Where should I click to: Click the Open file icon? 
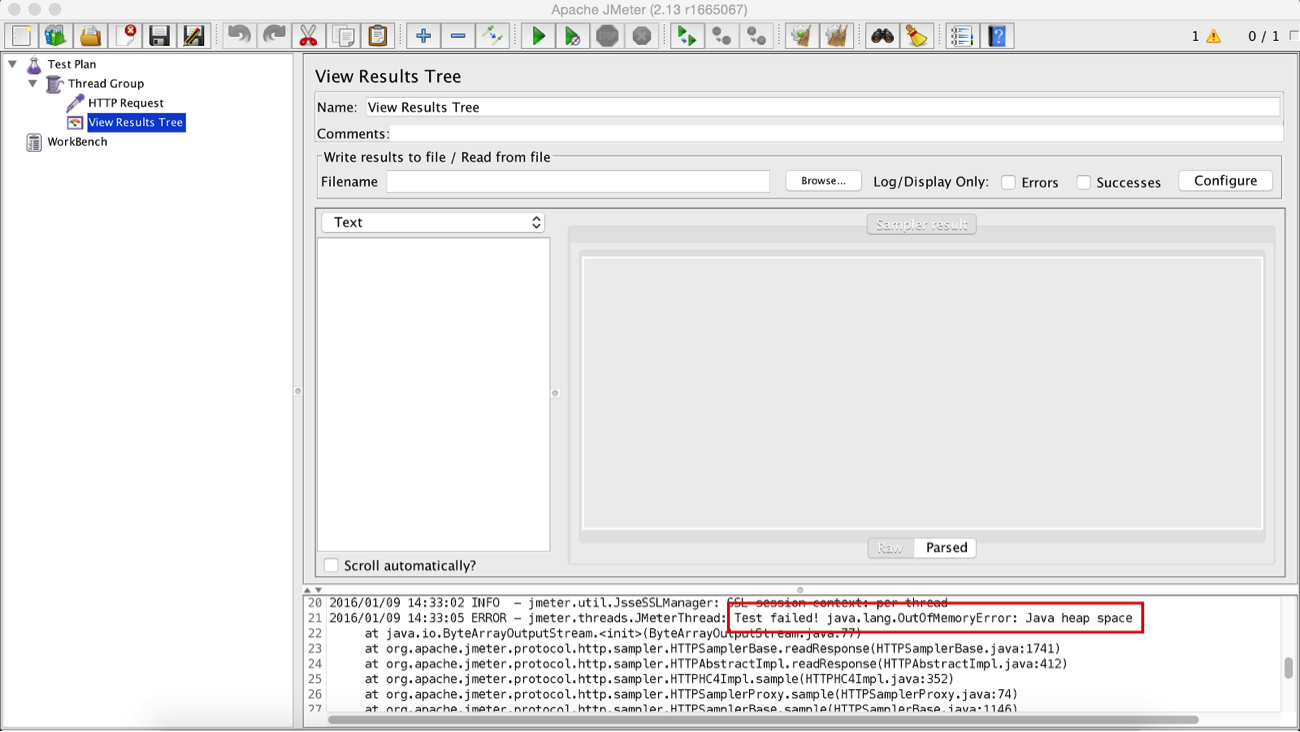coord(90,37)
